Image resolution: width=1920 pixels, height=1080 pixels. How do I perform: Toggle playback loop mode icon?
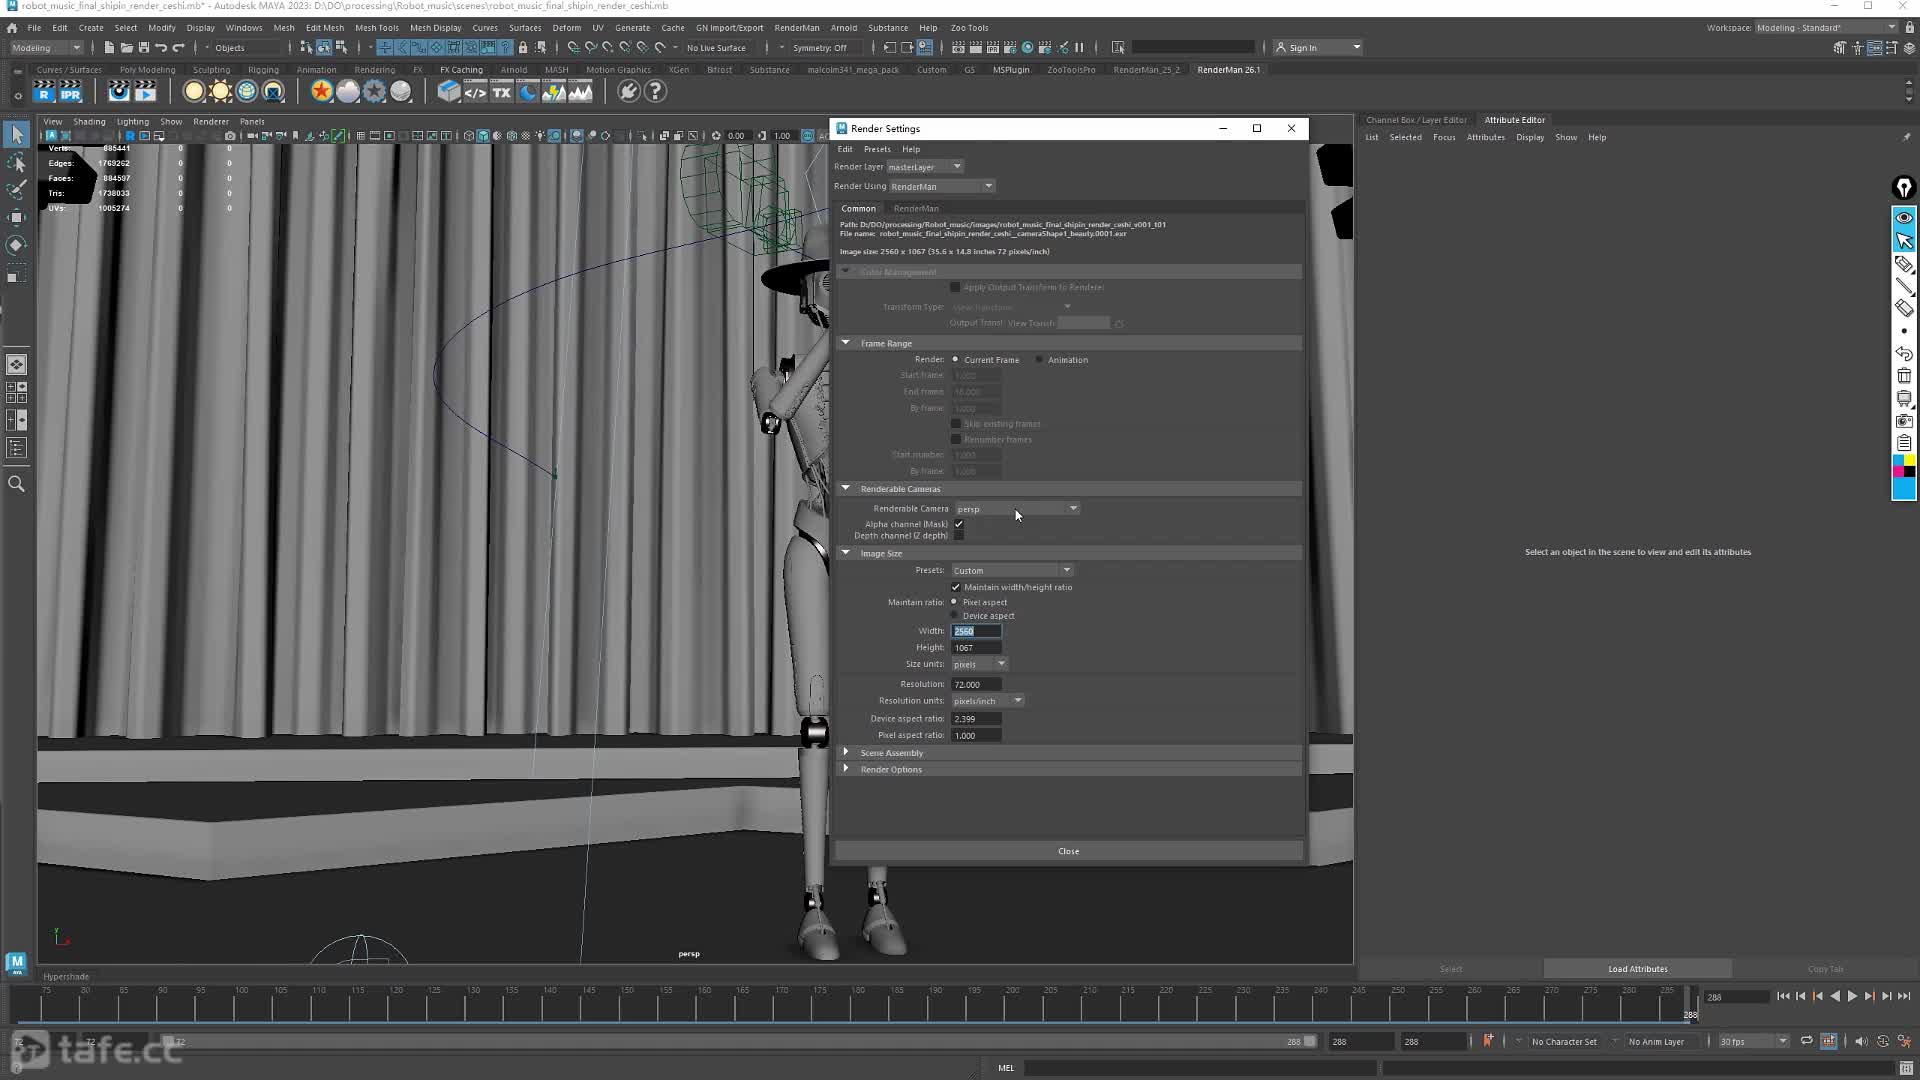pyautogui.click(x=1806, y=1041)
